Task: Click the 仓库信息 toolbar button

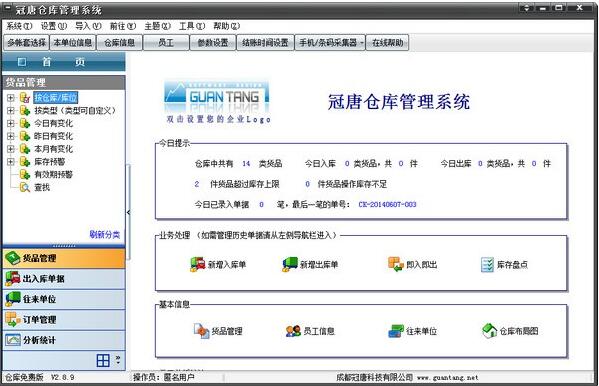Action: pos(119,42)
